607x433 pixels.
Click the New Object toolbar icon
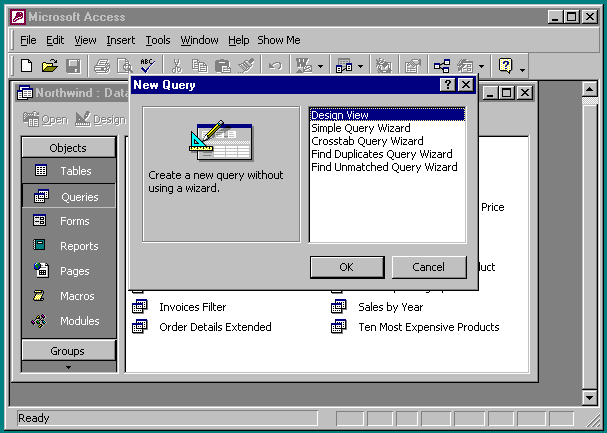[465, 66]
